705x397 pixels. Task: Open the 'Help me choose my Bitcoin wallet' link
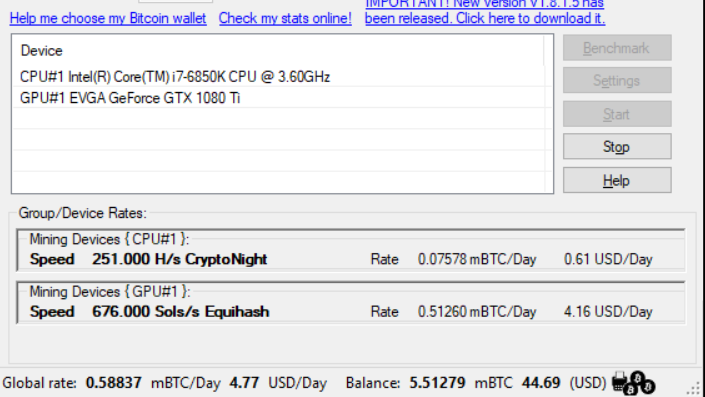tap(108, 18)
